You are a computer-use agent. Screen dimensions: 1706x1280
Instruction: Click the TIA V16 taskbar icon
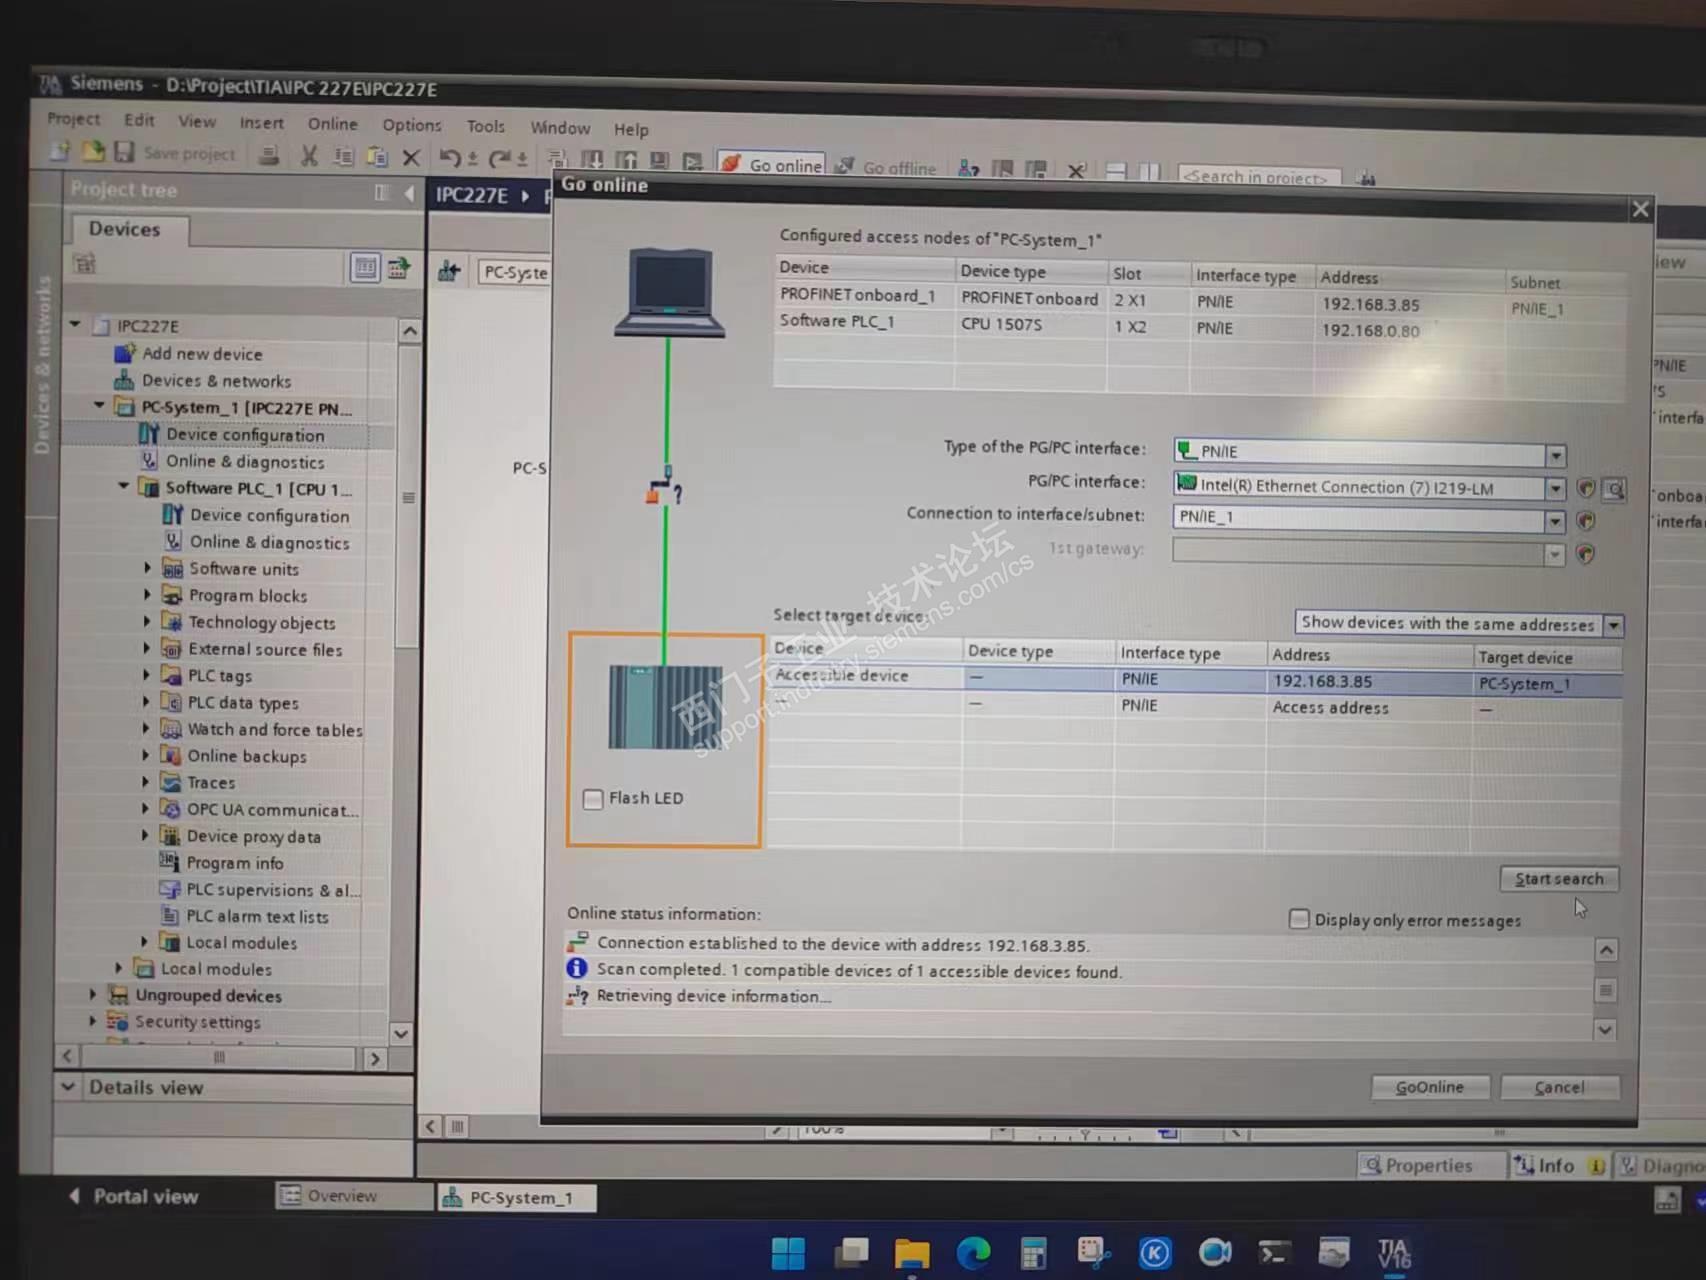coord(1394,1253)
